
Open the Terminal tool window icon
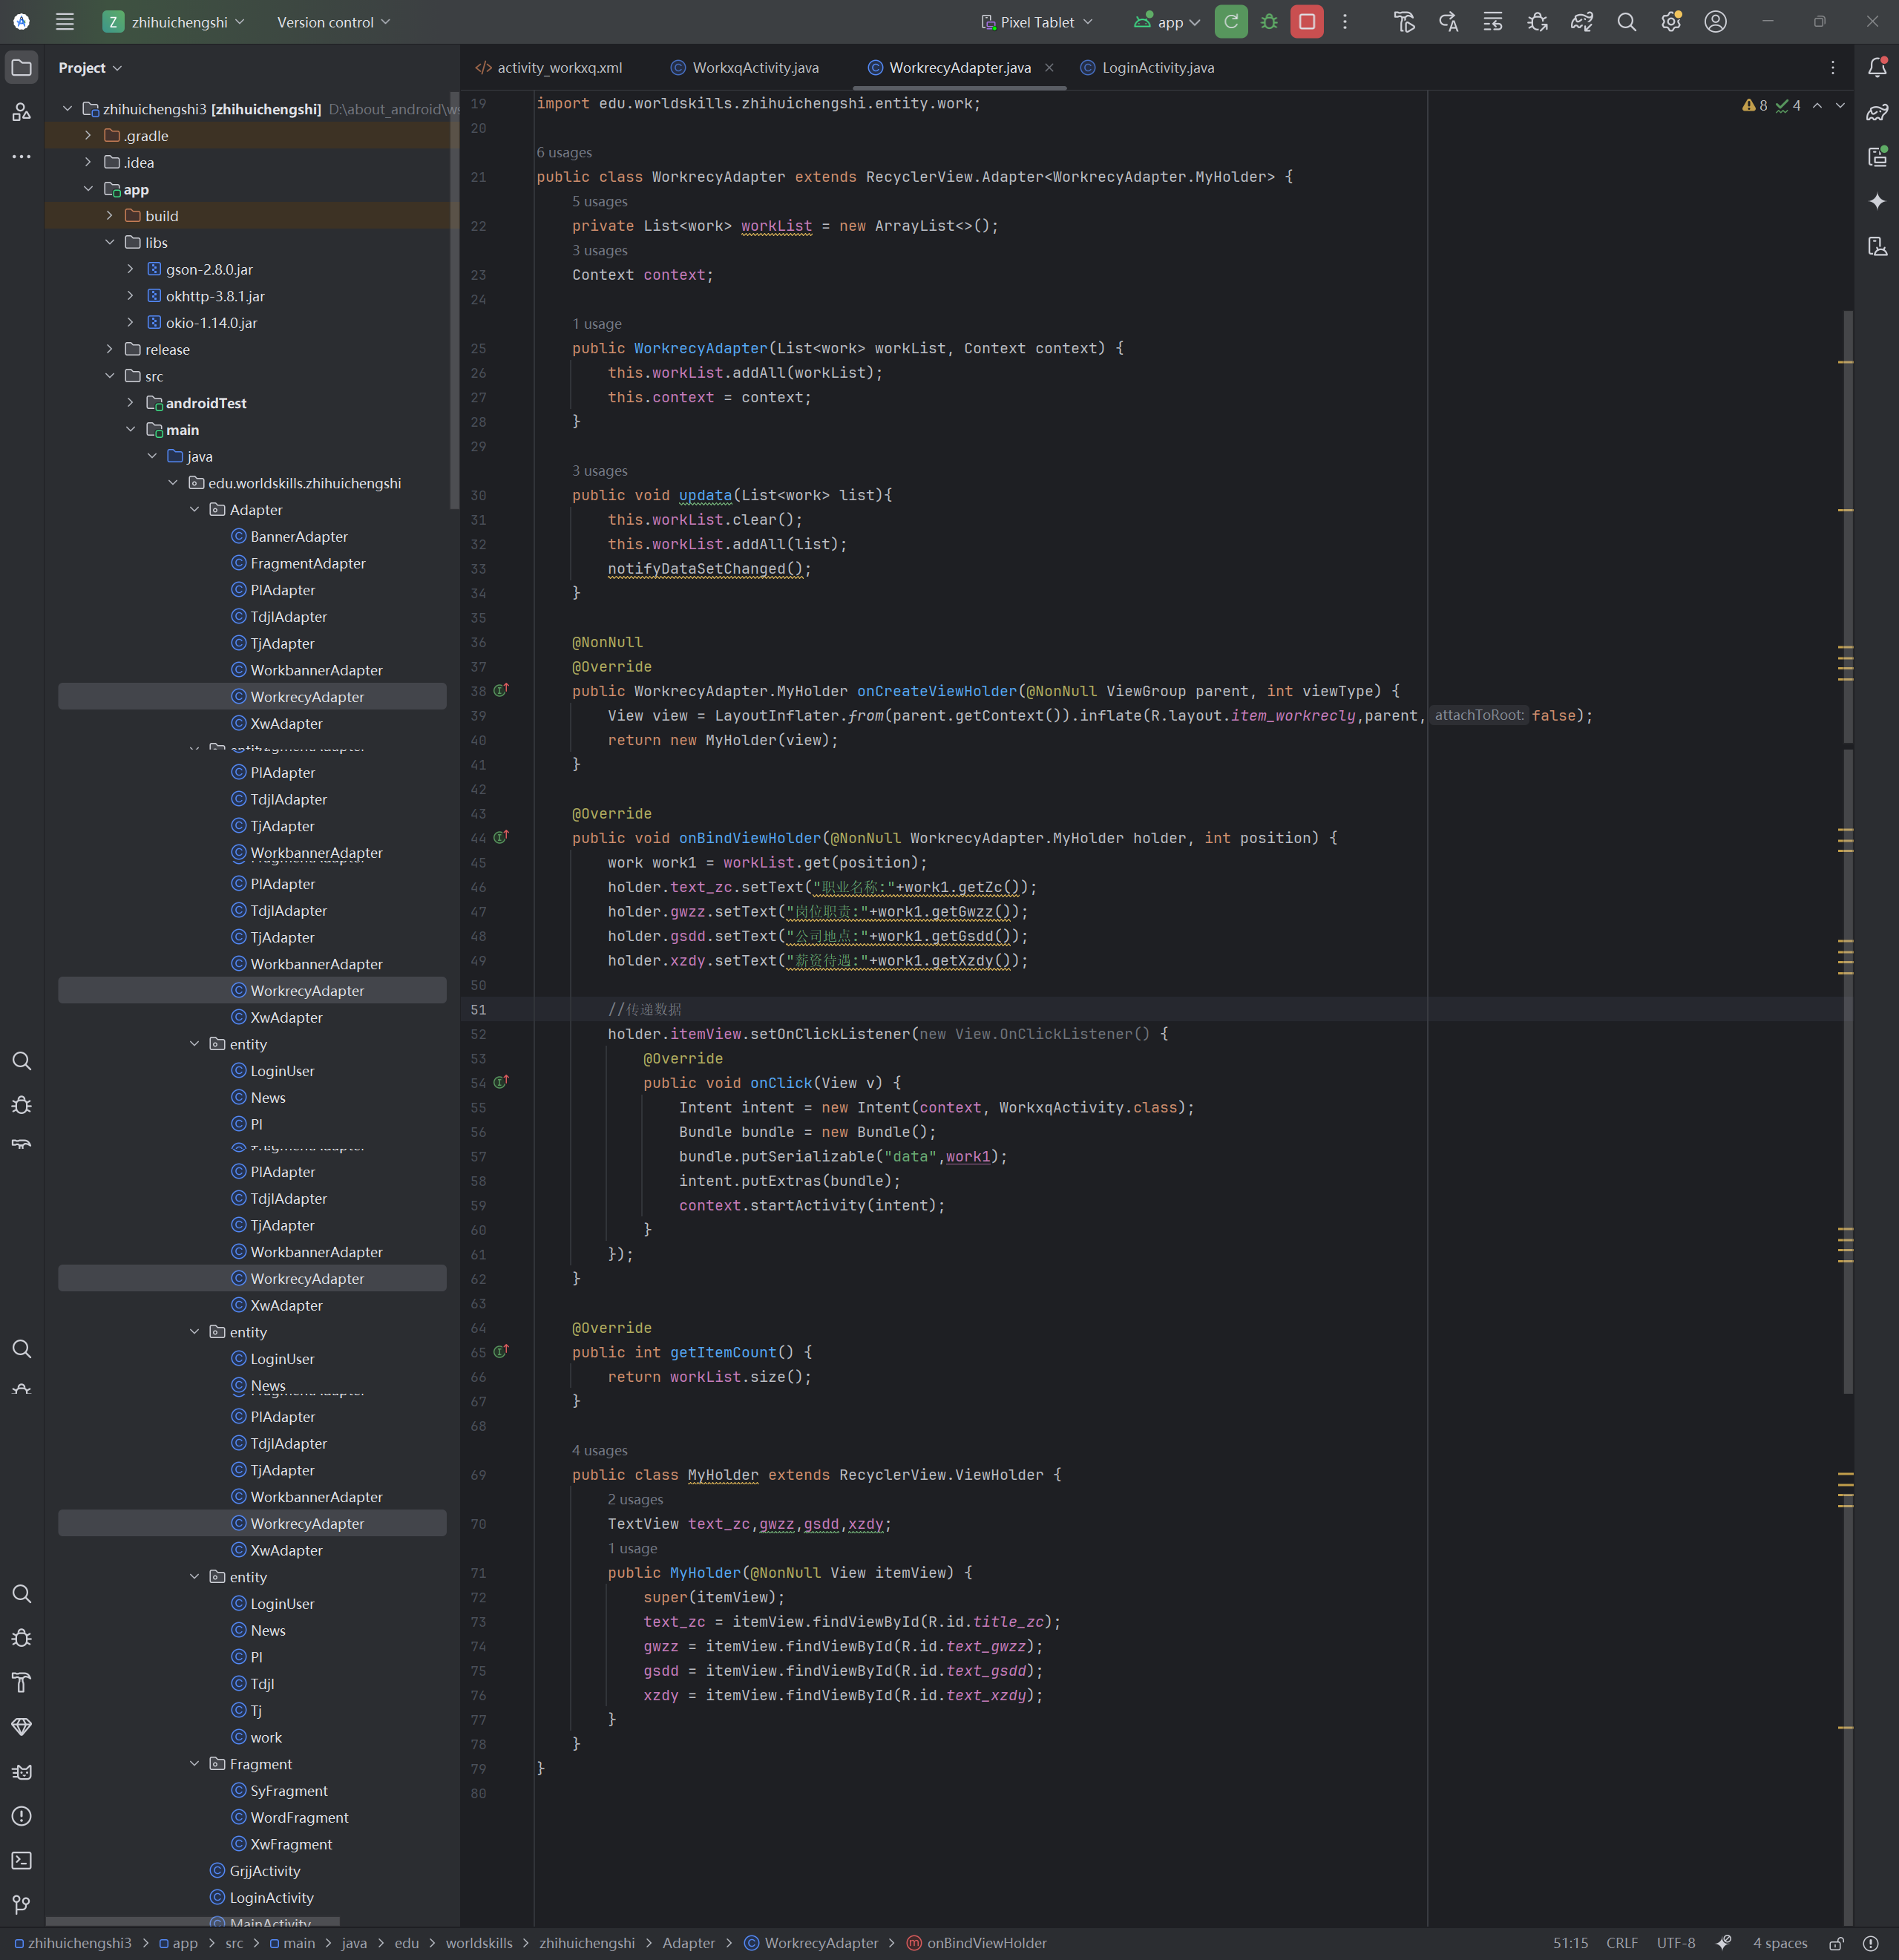click(x=21, y=1860)
